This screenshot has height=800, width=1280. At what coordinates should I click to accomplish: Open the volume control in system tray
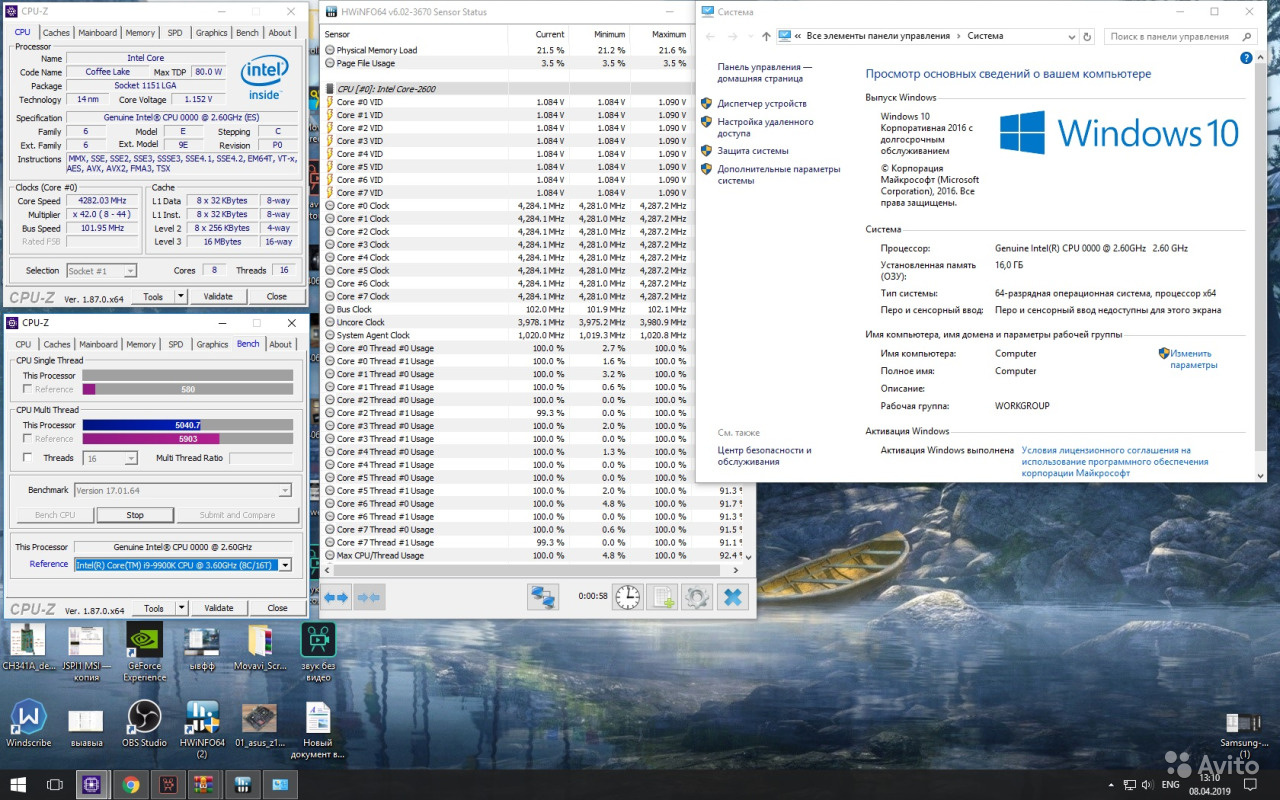(1150, 785)
